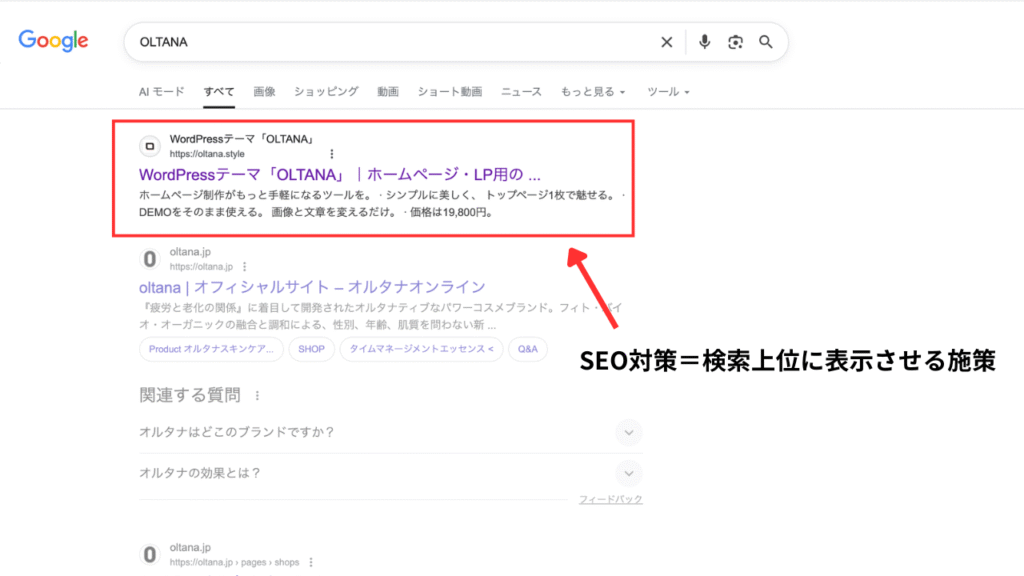Open oltana オフィシャルサイト result link

[312, 287]
